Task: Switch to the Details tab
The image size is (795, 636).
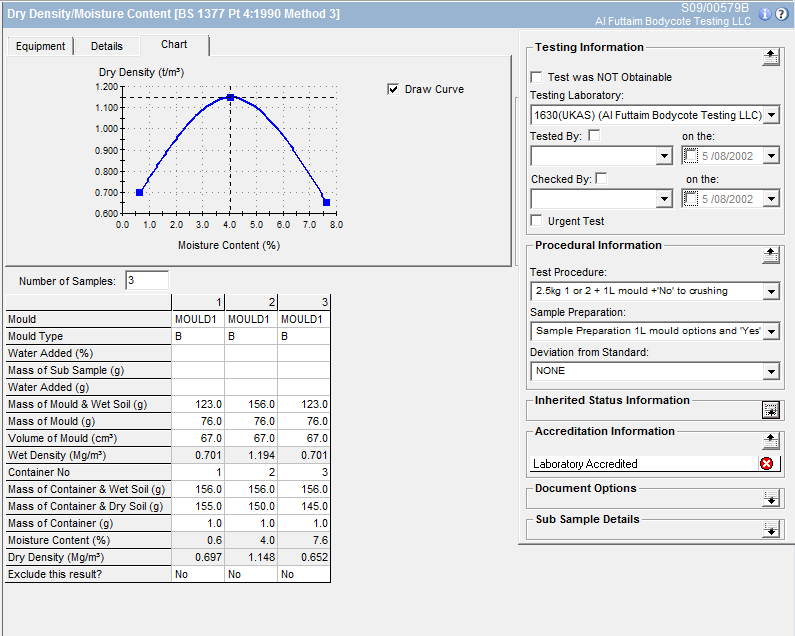Action: pos(107,46)
